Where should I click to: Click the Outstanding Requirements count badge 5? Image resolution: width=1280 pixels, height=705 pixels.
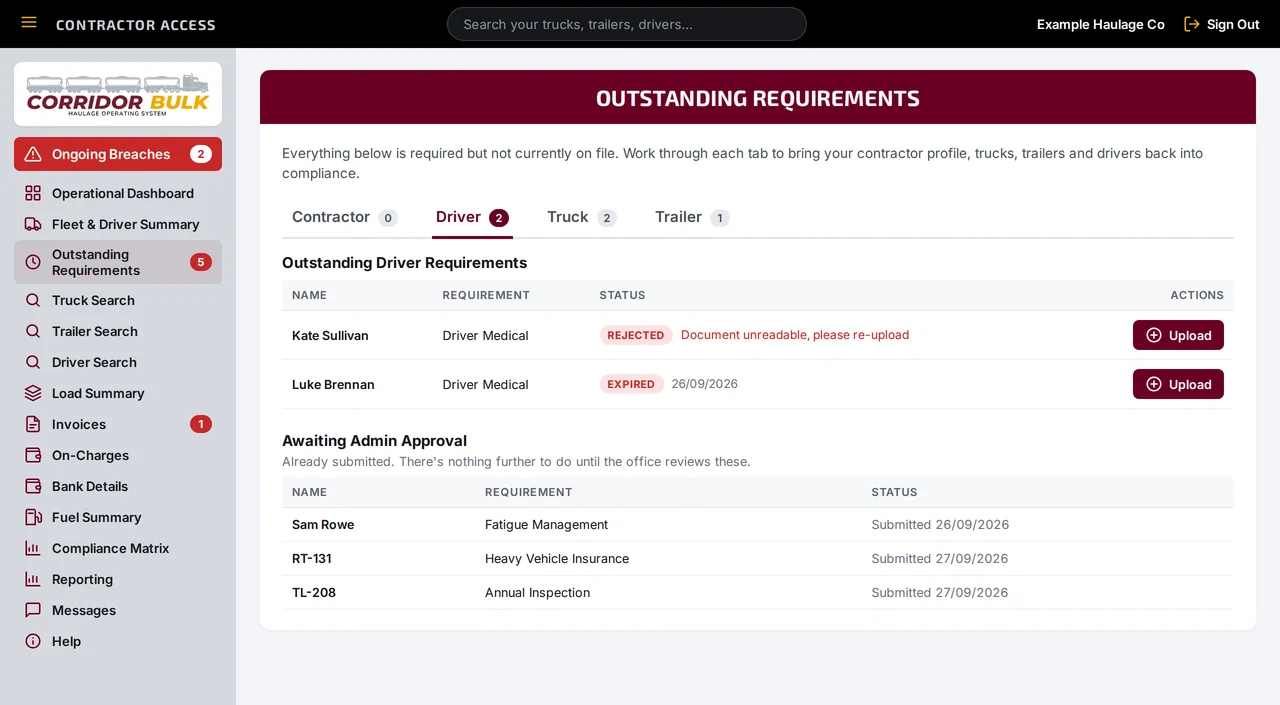click(x=201, y=262)
